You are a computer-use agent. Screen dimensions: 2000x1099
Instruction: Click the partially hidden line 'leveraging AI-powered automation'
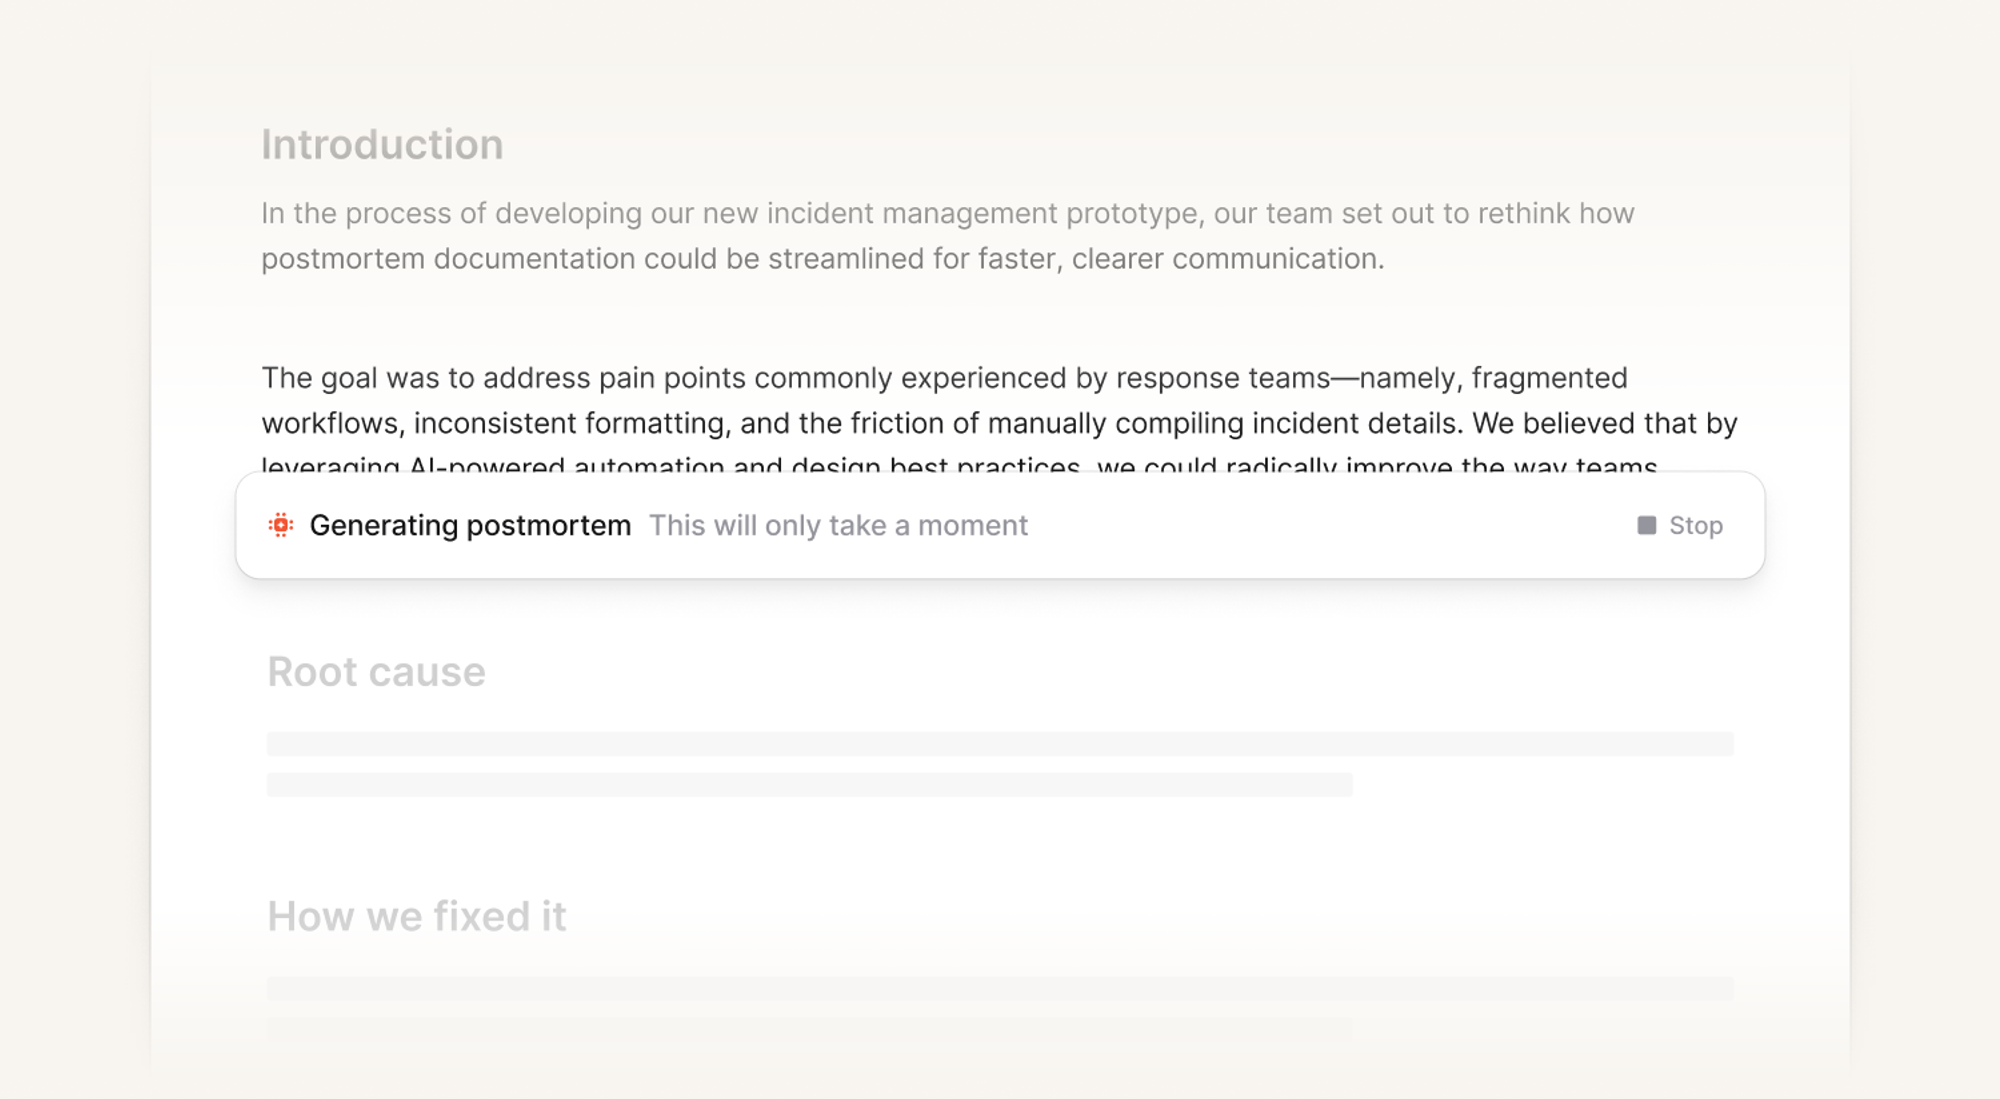[492, 464]
